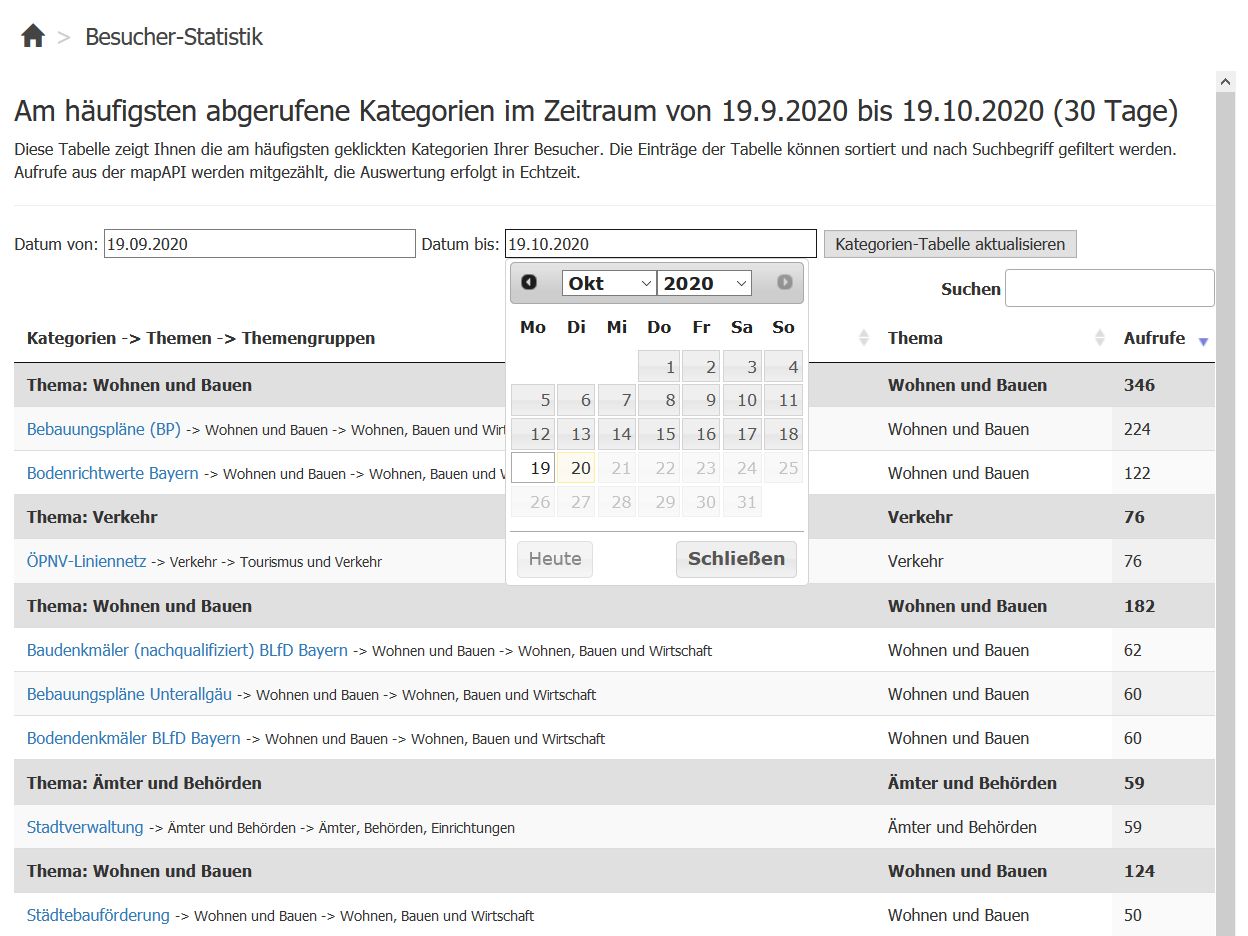This screenshot has width=1248, height=936.
Task: Open the Bodendenkmäler BLfD Bayern link
Action: tap(134, 738)
